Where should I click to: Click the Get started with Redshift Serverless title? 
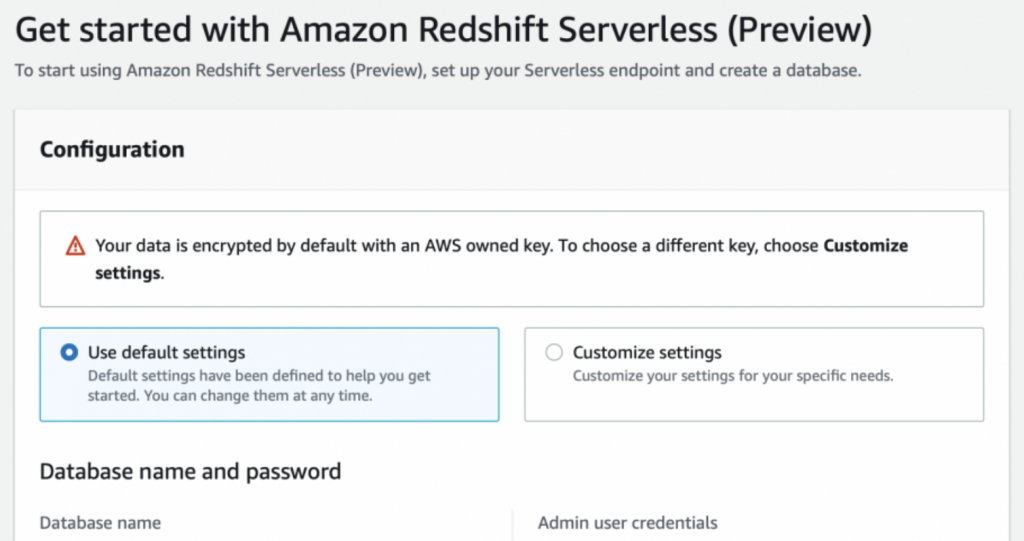click(x=444, y=30)
